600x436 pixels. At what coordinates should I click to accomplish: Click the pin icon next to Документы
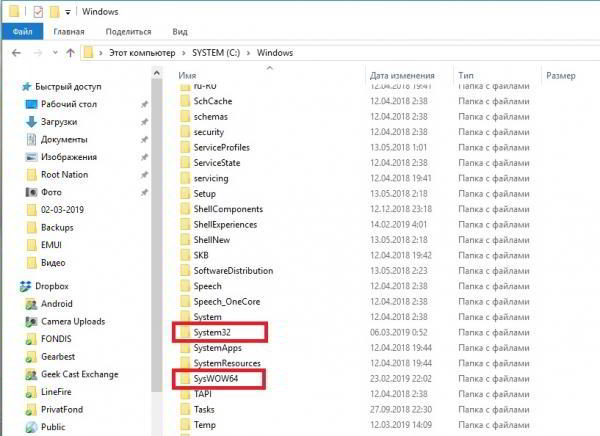pos(144,139)
